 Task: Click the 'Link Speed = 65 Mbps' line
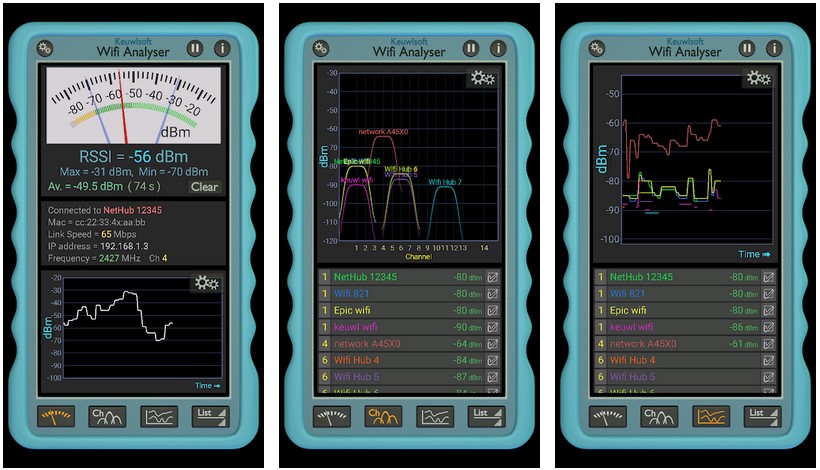click(92, 234)
